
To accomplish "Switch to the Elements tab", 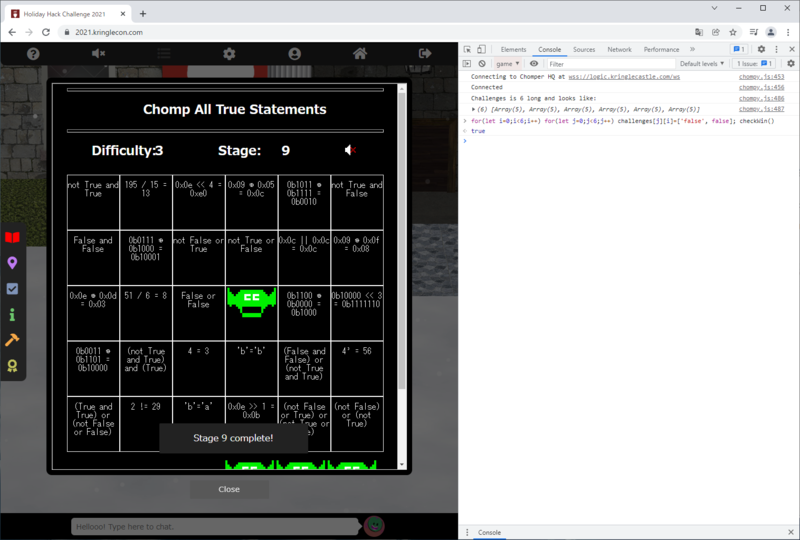I will (513, 50).
